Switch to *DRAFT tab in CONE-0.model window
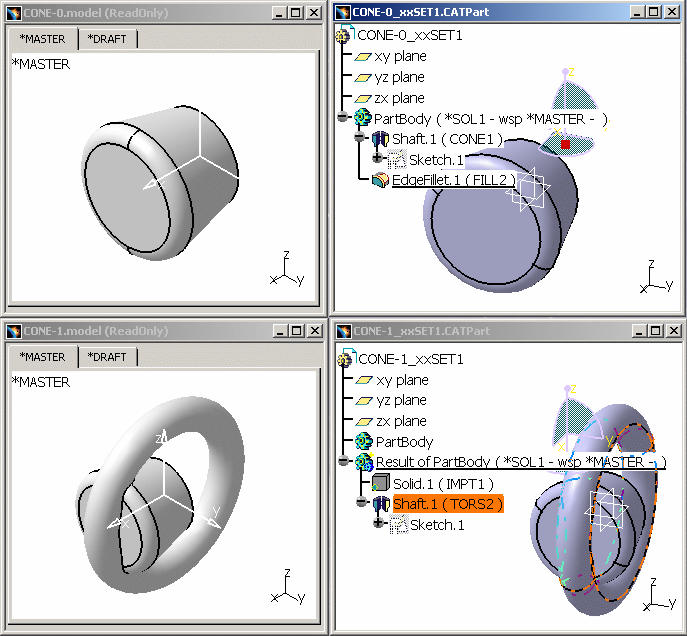 107,39
